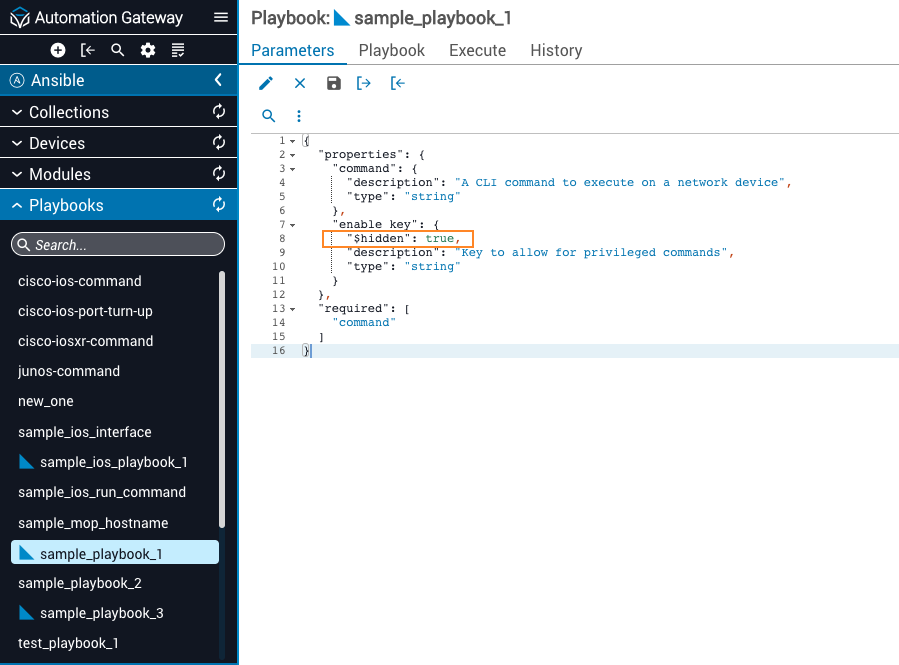Click the checklist icon in sidebar toolbar

coord(178,50)
